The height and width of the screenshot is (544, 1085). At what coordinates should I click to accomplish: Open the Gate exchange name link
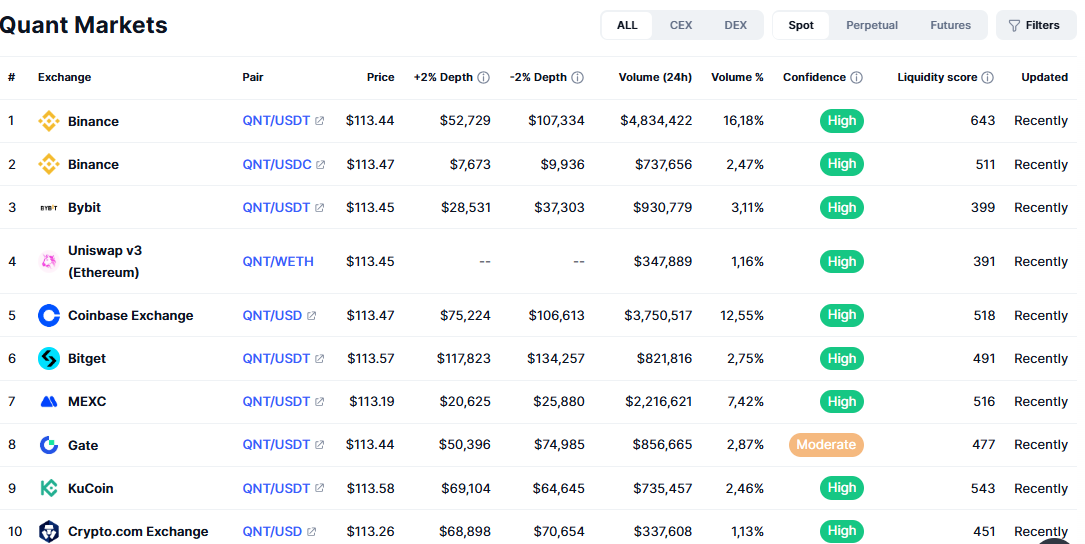(82, 445)
